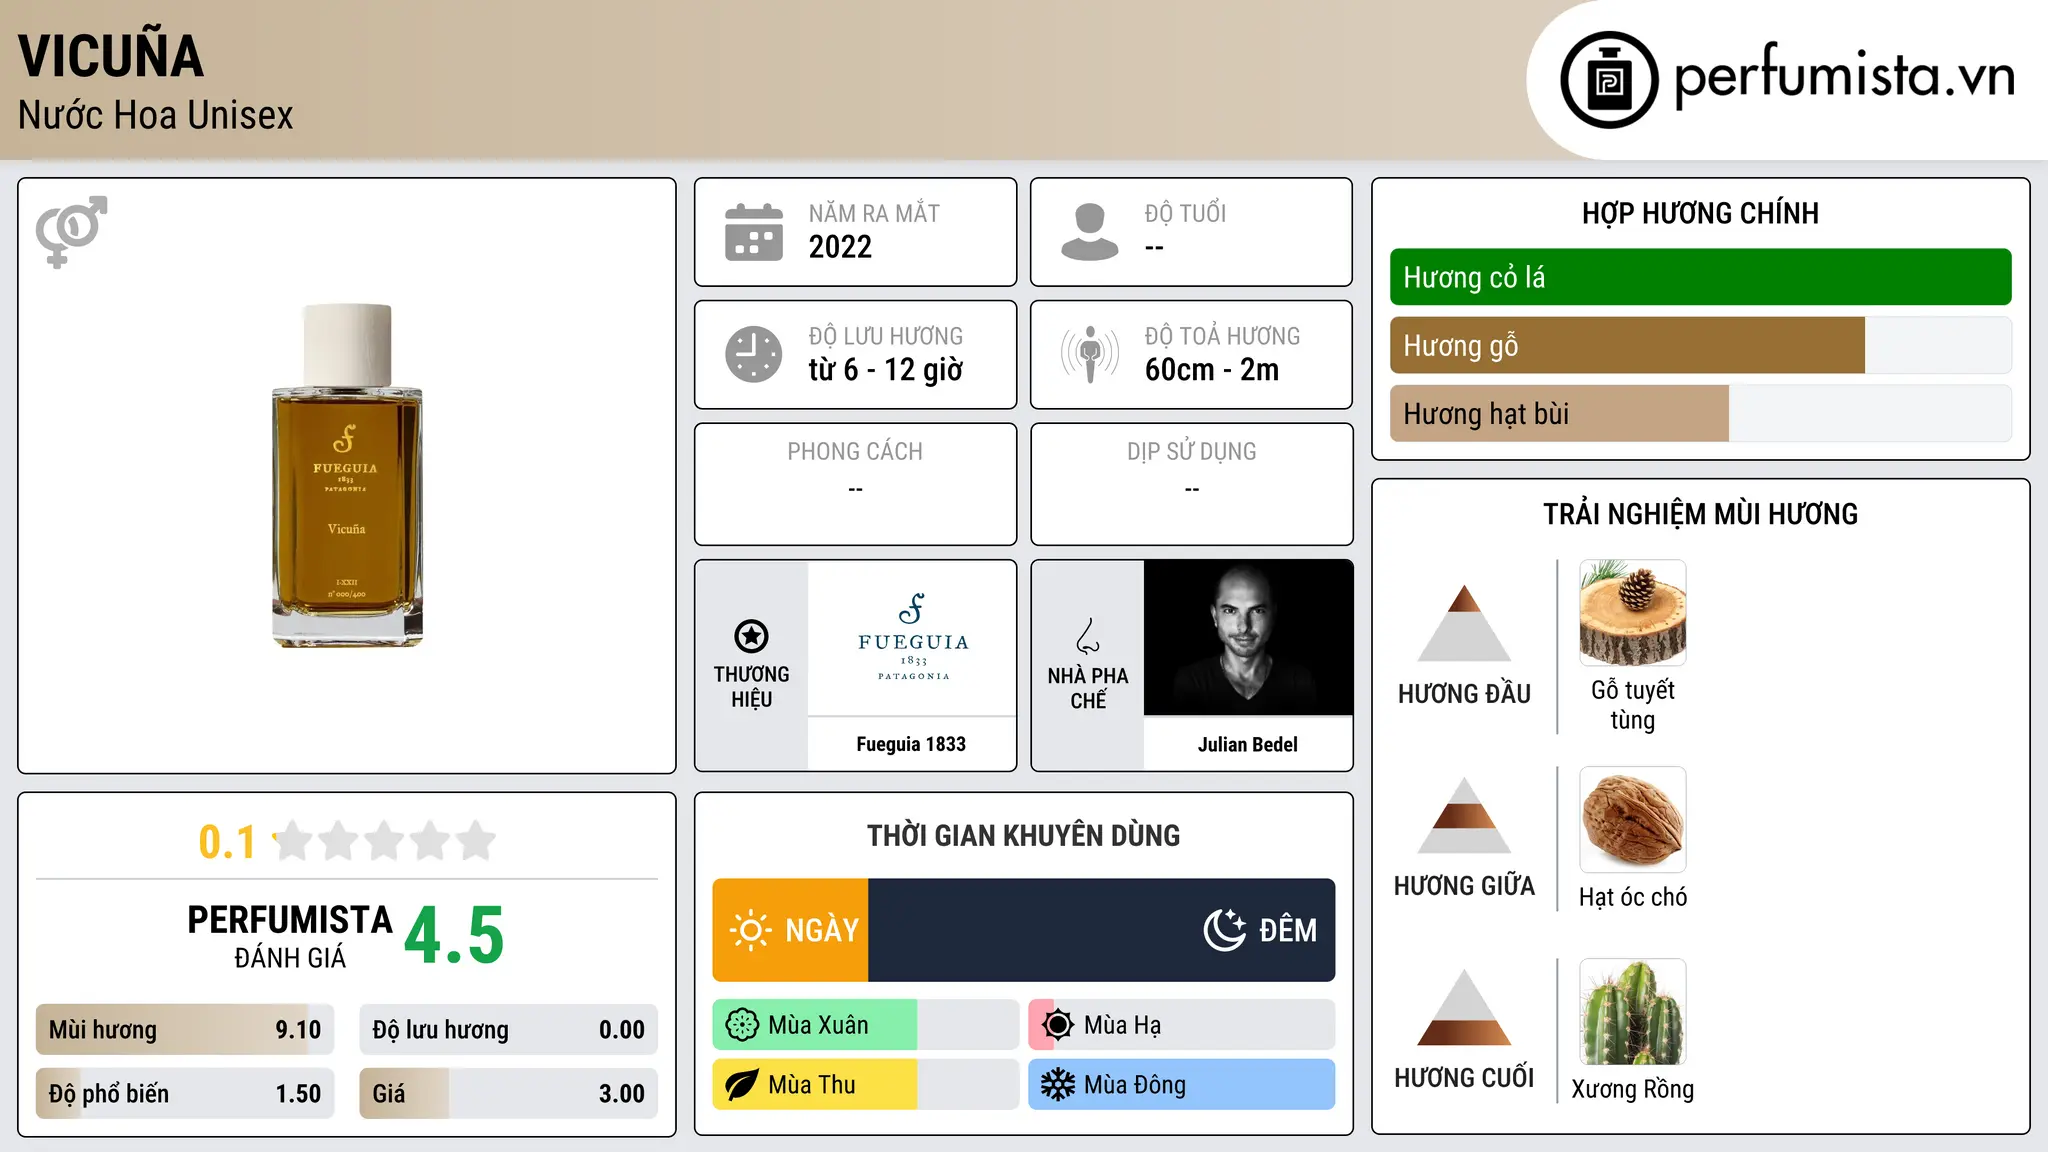Click the sun icon beside NGÀY
The image size is (2048, 1152).
750,930
